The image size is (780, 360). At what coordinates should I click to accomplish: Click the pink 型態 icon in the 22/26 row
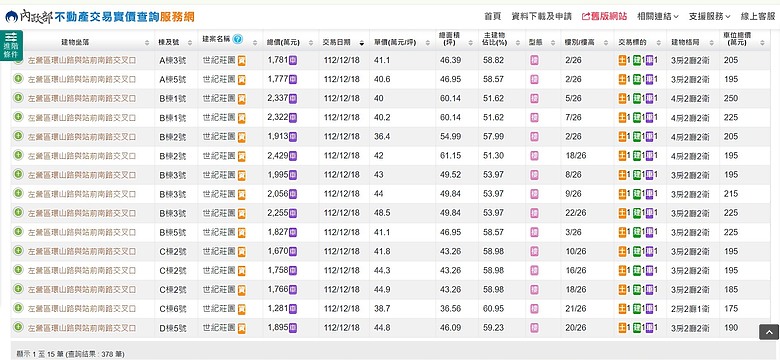[534, 213]
